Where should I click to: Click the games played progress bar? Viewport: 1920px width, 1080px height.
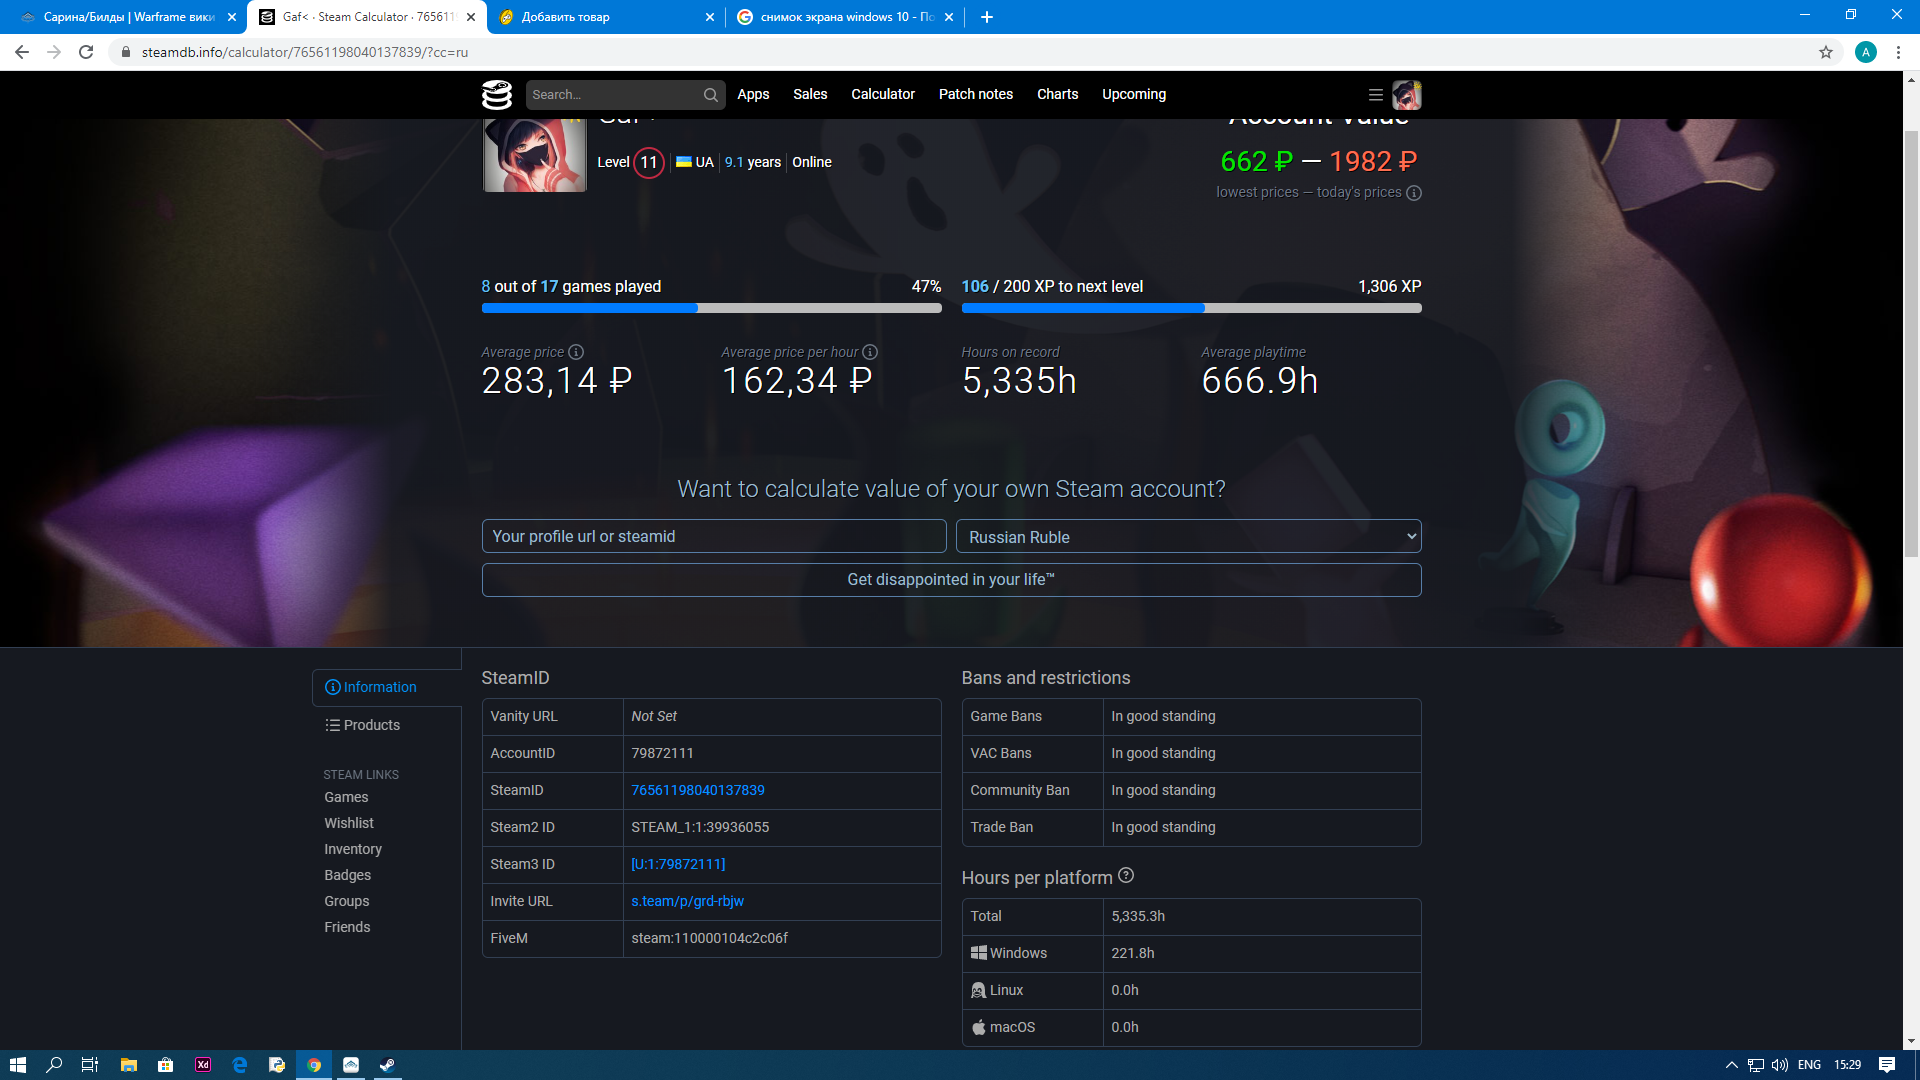(x=711, y=308)
